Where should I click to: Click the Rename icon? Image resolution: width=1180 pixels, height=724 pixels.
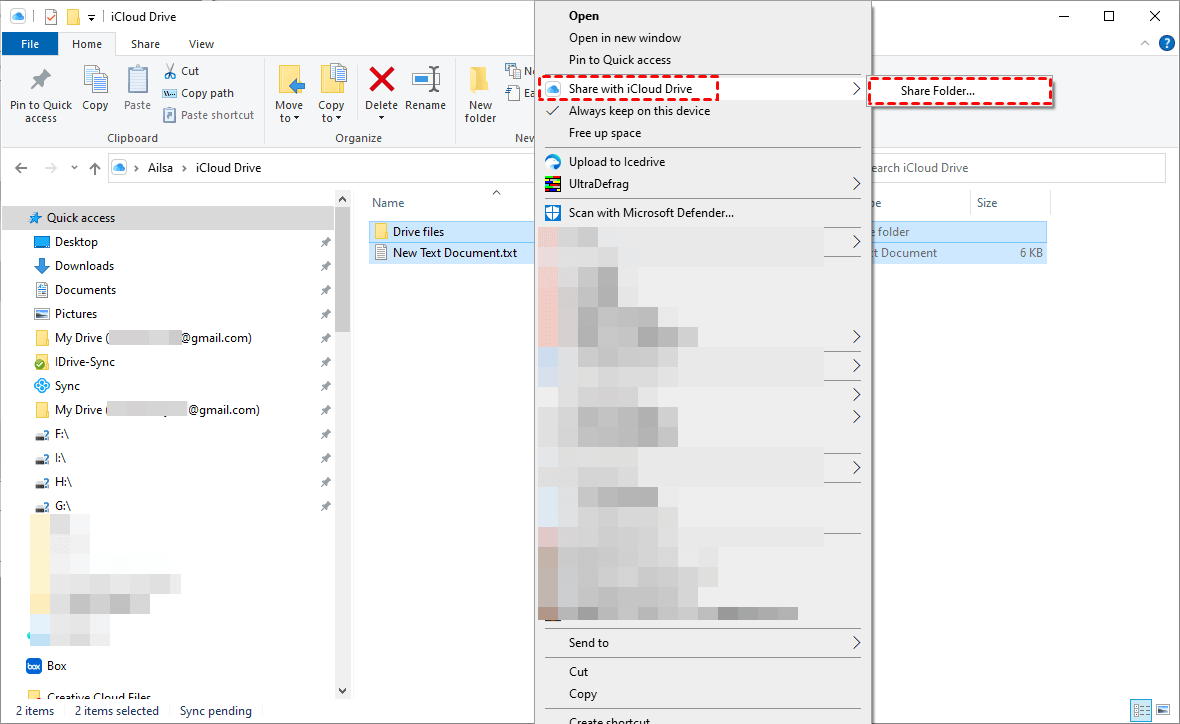426,79
